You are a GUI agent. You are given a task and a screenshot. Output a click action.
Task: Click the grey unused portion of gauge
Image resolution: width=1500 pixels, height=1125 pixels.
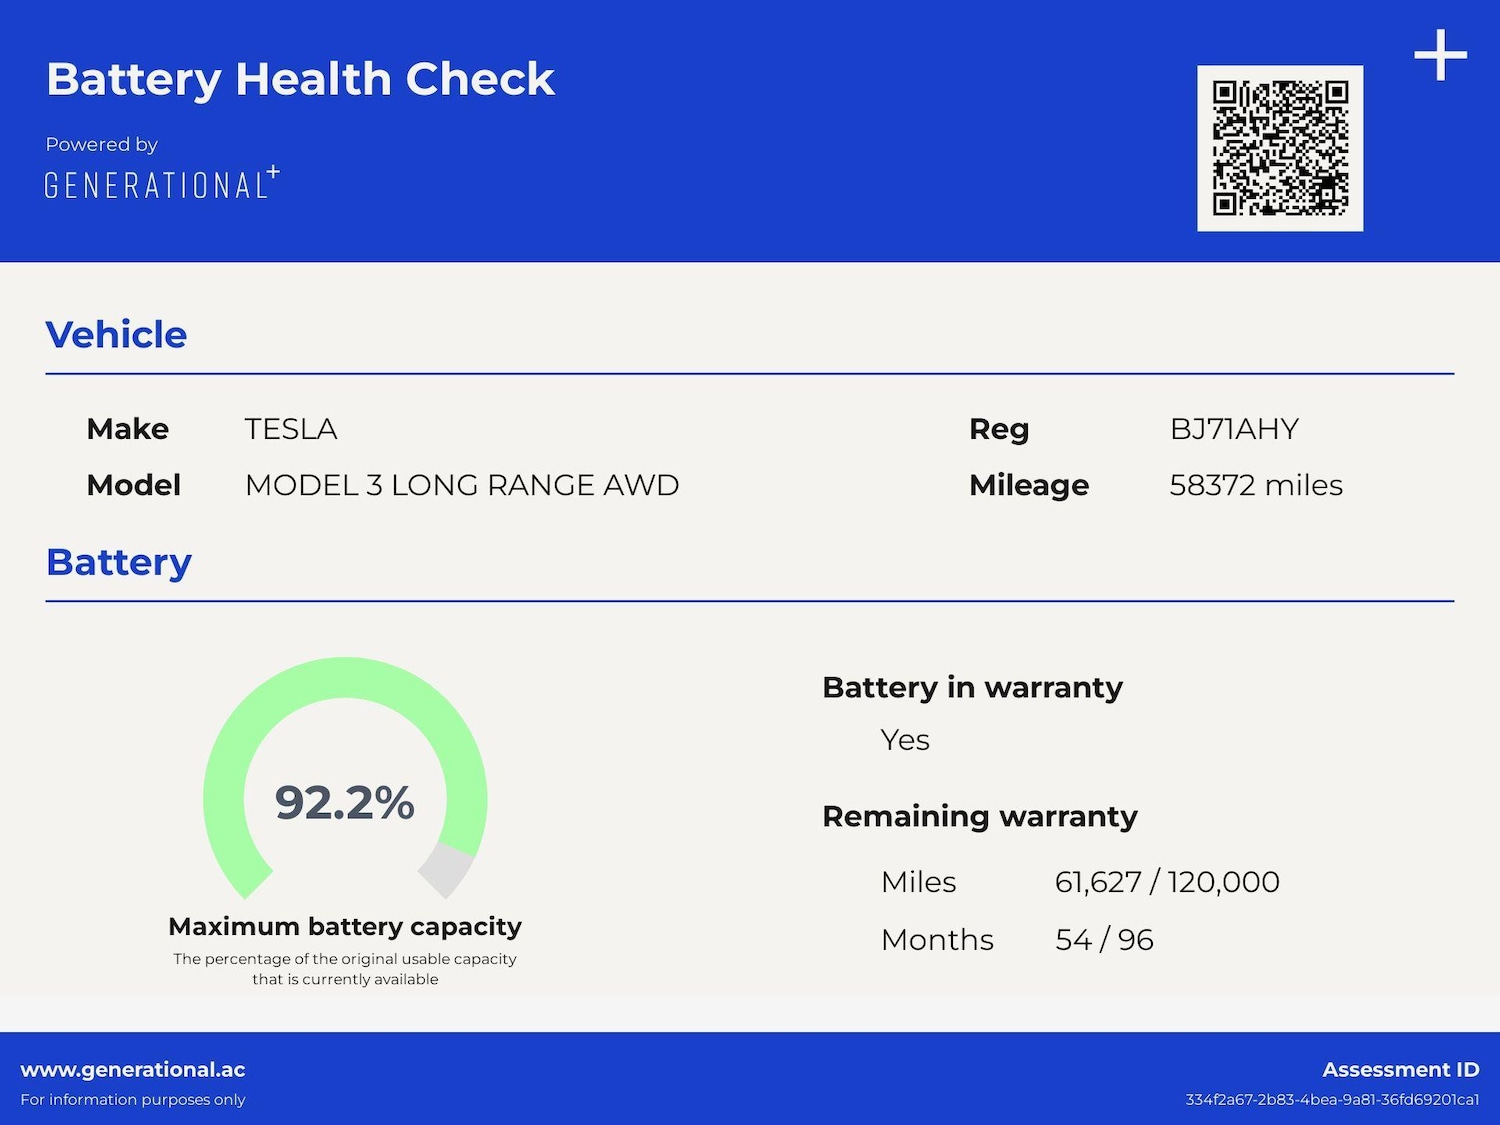[446, 868]
